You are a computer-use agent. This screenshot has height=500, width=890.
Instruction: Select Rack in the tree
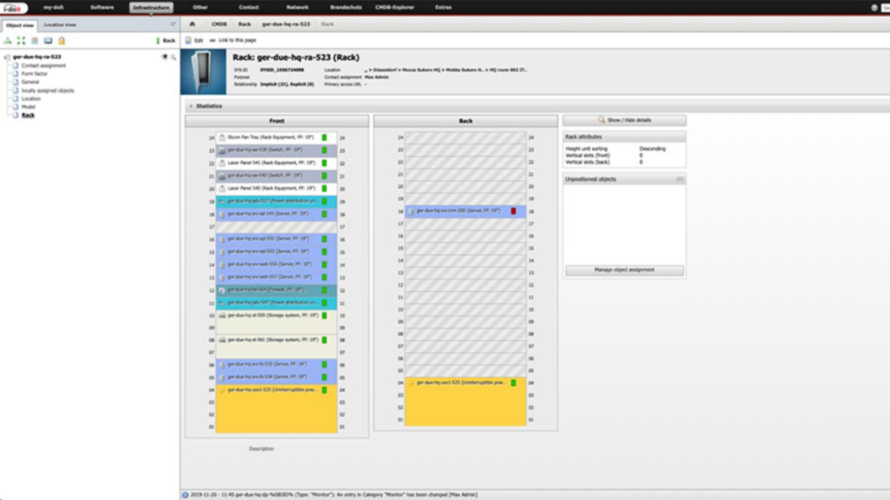point(28,115)
